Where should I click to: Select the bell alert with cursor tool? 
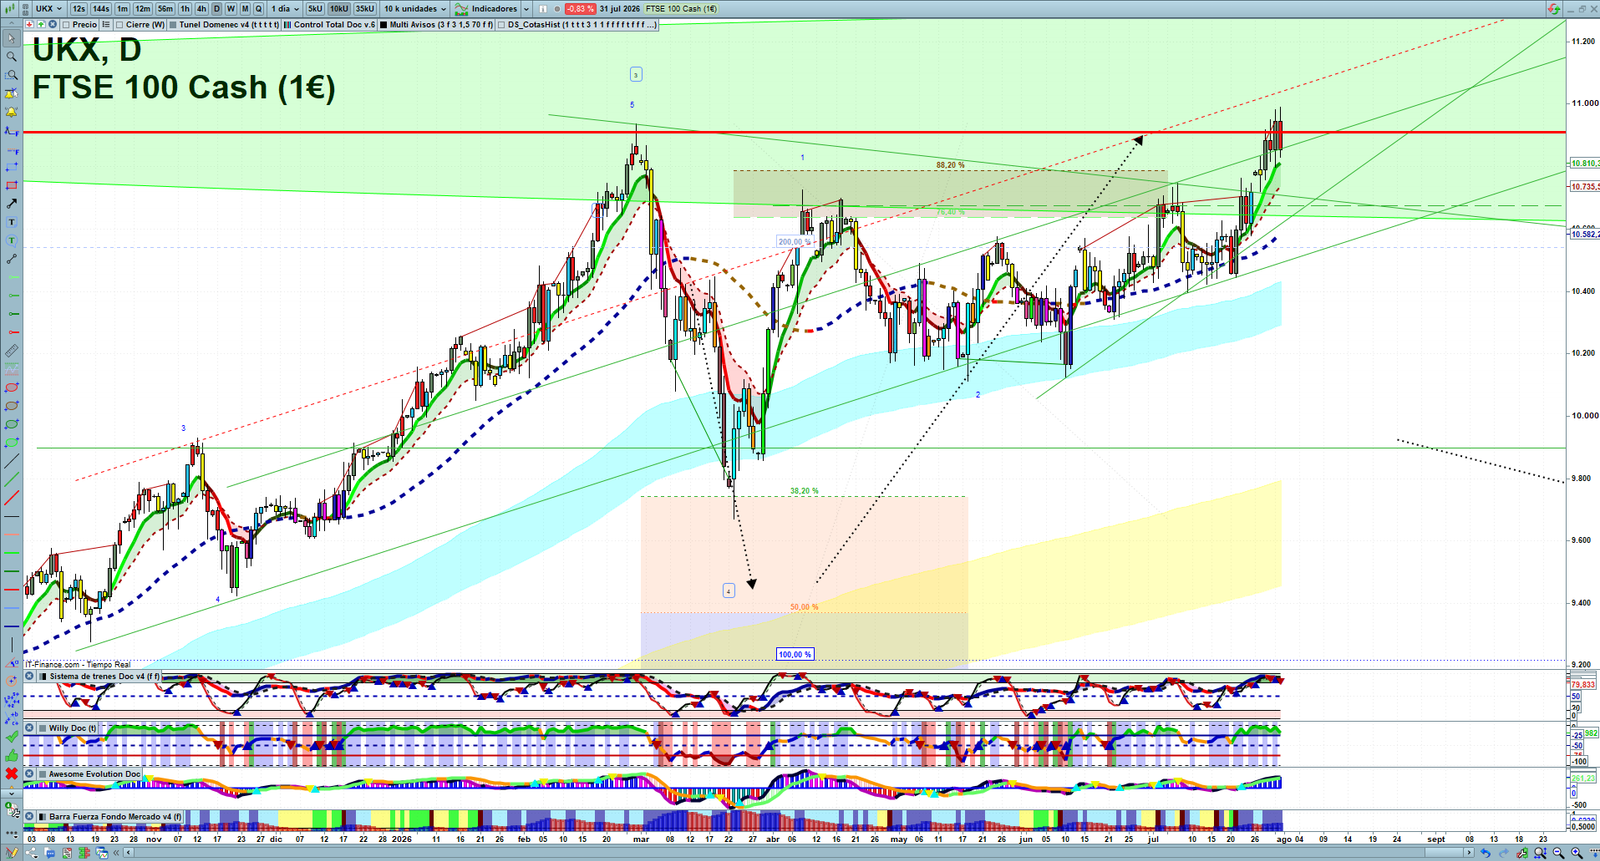coord(12,93)
